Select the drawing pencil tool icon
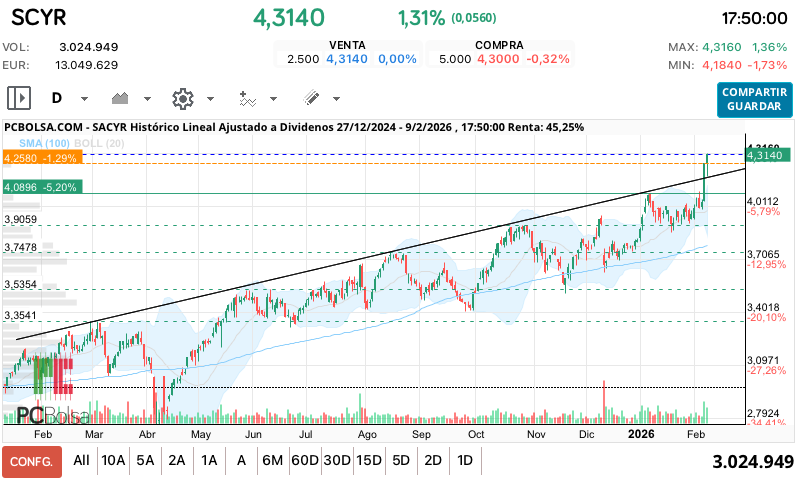808x483 pixels. (x=311, y=98)
